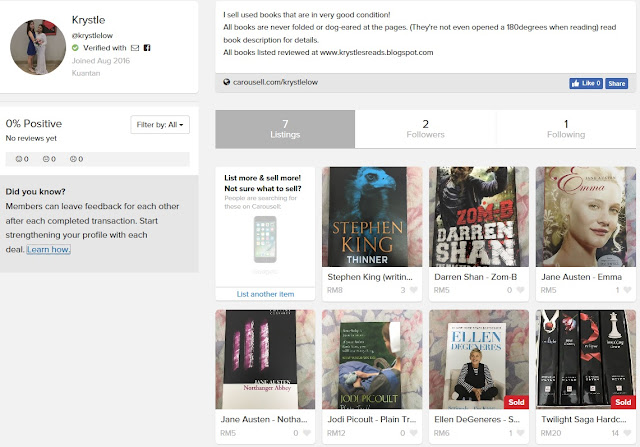Click the Facebook verification icon

tap(147, 48)
